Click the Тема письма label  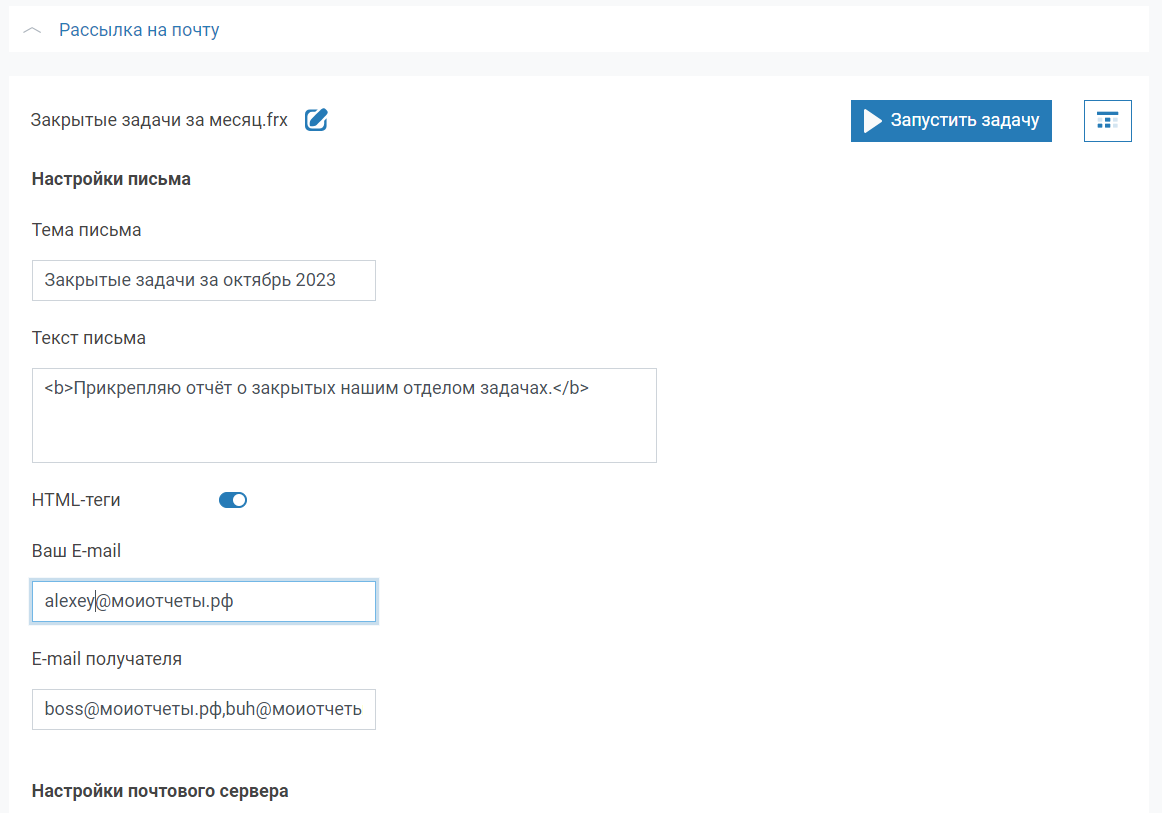(87, 230)
